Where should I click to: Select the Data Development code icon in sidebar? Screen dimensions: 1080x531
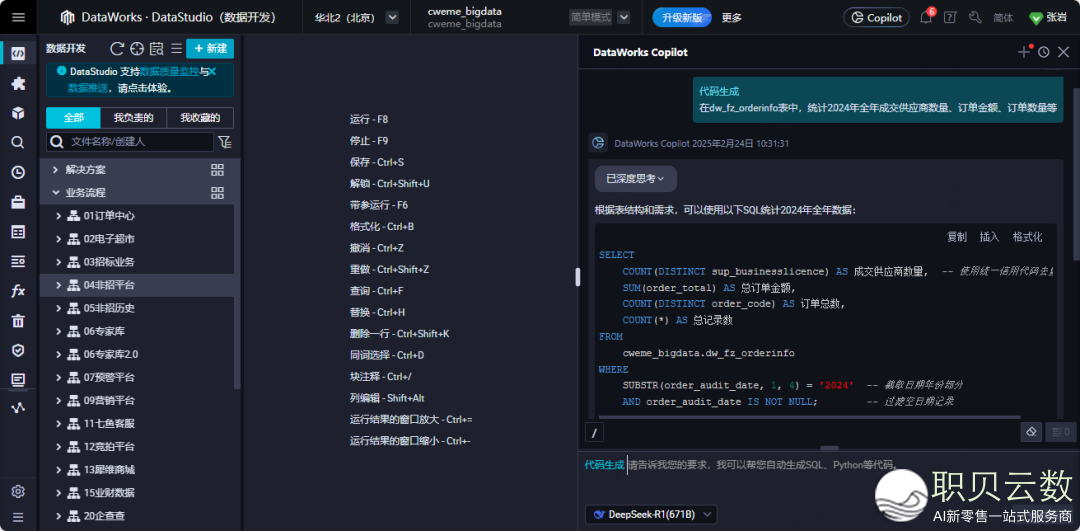[x=19, y=54]
